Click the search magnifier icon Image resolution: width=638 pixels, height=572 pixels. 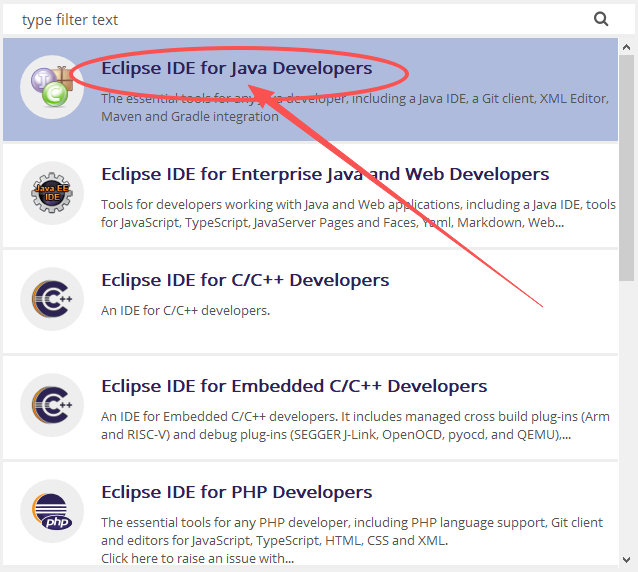pos(601,19)
